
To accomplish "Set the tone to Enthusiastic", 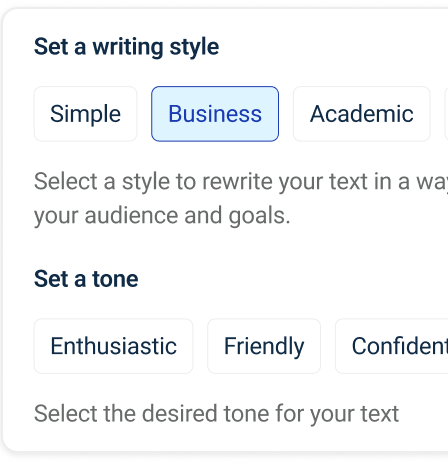I will pyautogui.click(x=113, y=346).
